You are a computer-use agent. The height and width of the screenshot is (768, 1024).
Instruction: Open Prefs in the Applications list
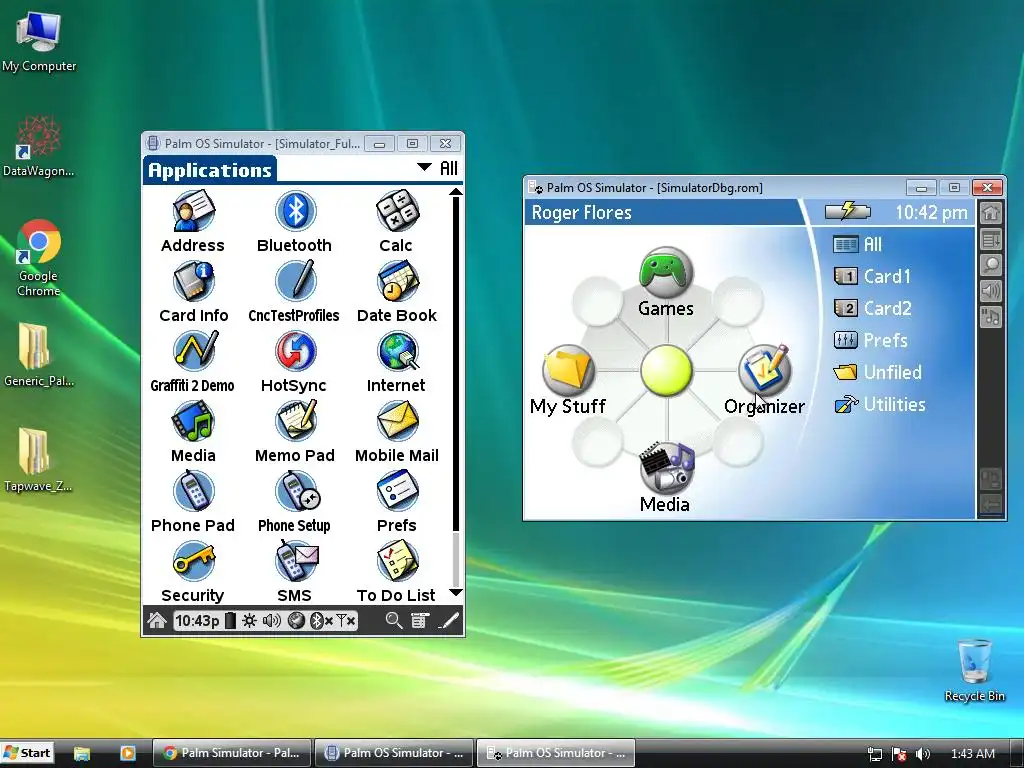click(x=396, y=502)
